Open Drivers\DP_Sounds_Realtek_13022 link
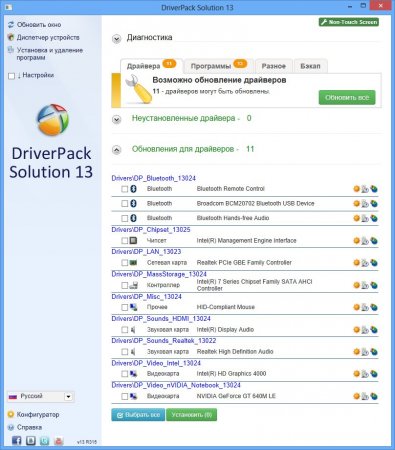The width and height of the screenshot is (395, 450). click(164, 340)
